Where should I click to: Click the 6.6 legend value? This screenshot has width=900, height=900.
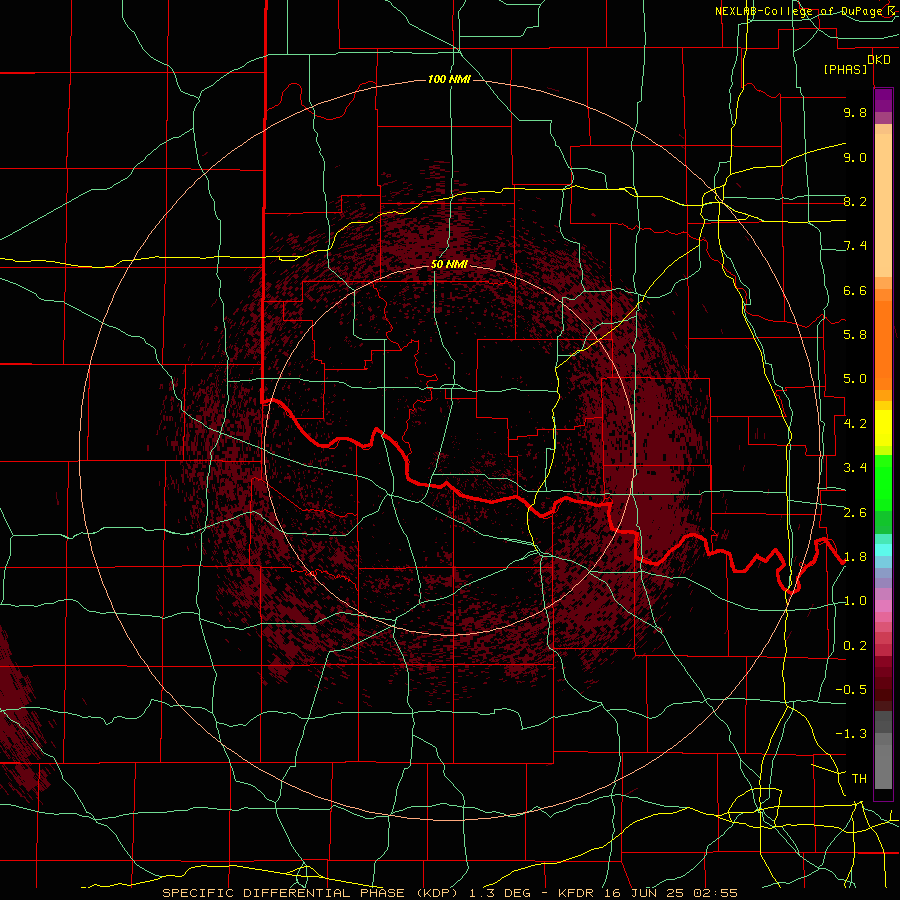point(855,290)
